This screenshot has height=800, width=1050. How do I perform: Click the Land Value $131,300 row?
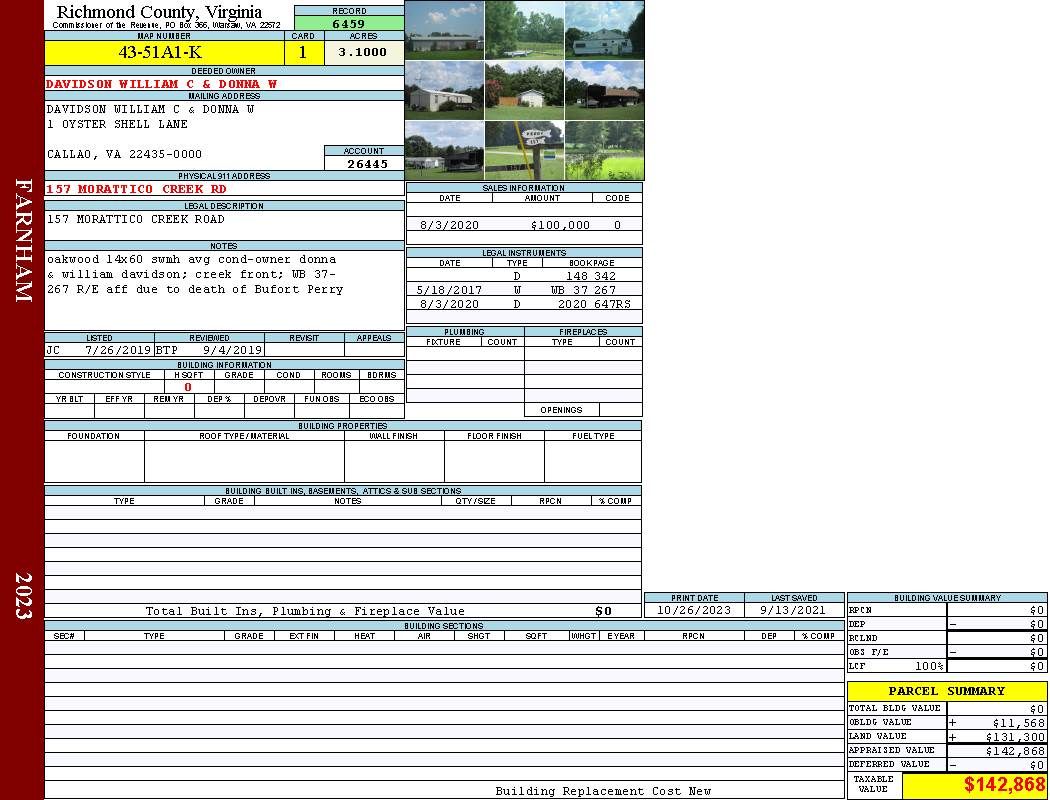coord(946,736)
